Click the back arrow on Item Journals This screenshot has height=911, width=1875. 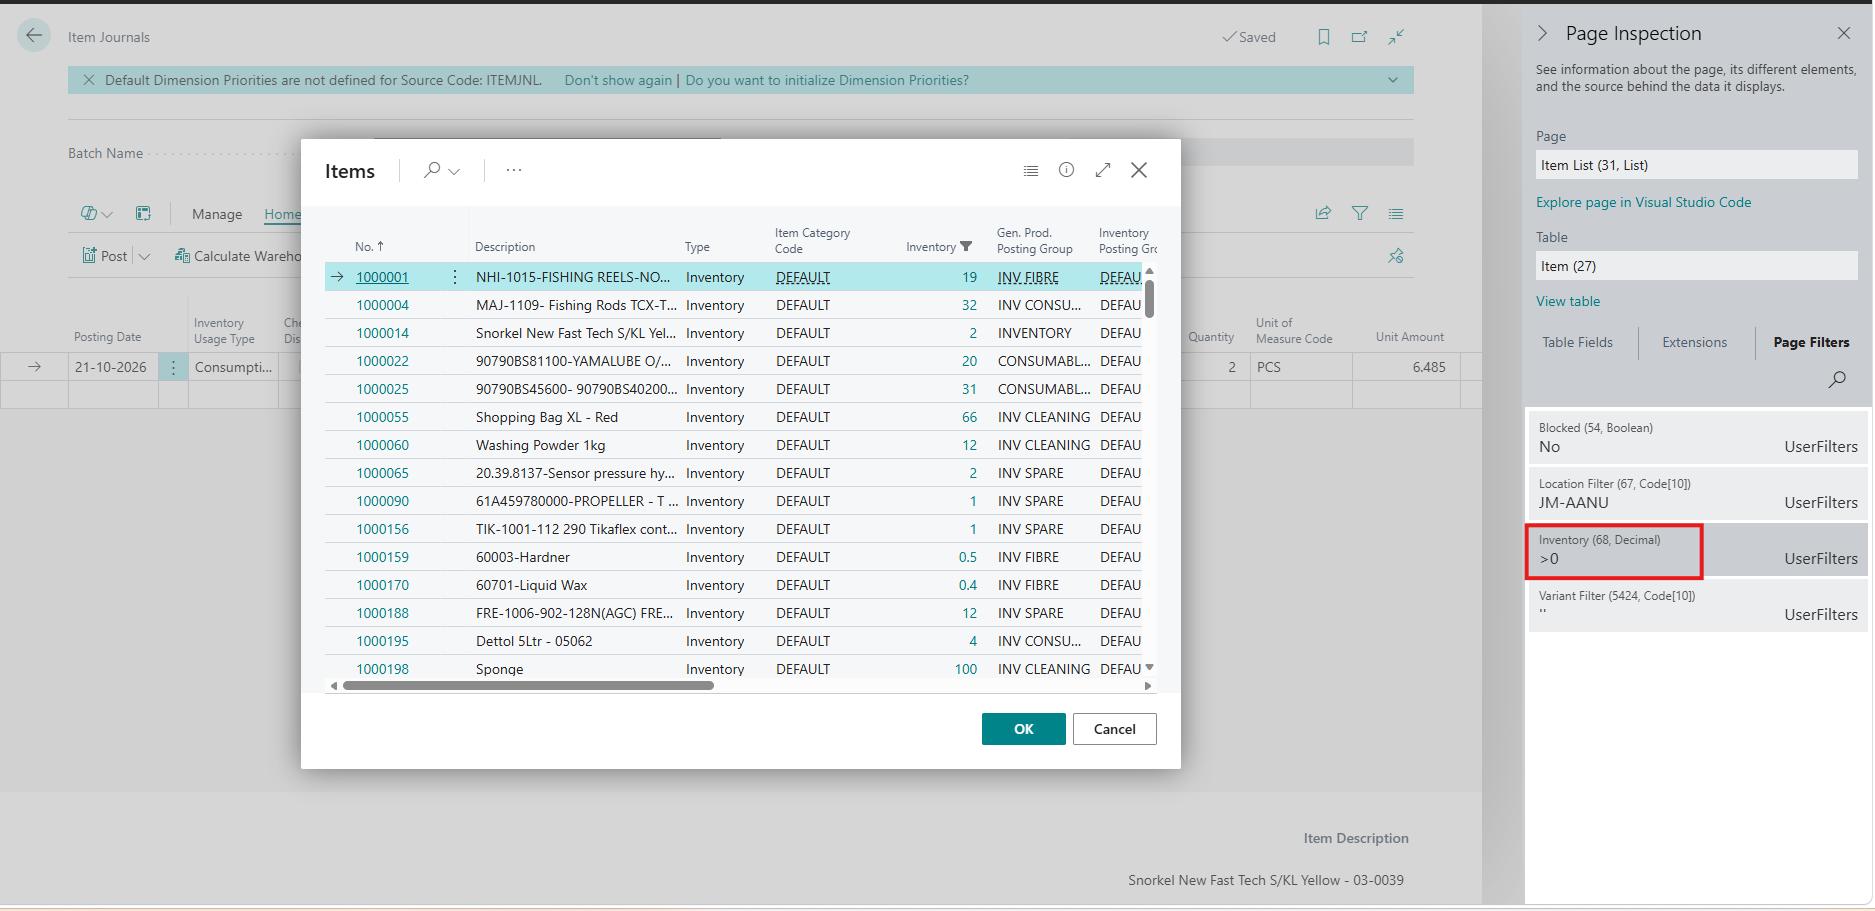(34, 36)
